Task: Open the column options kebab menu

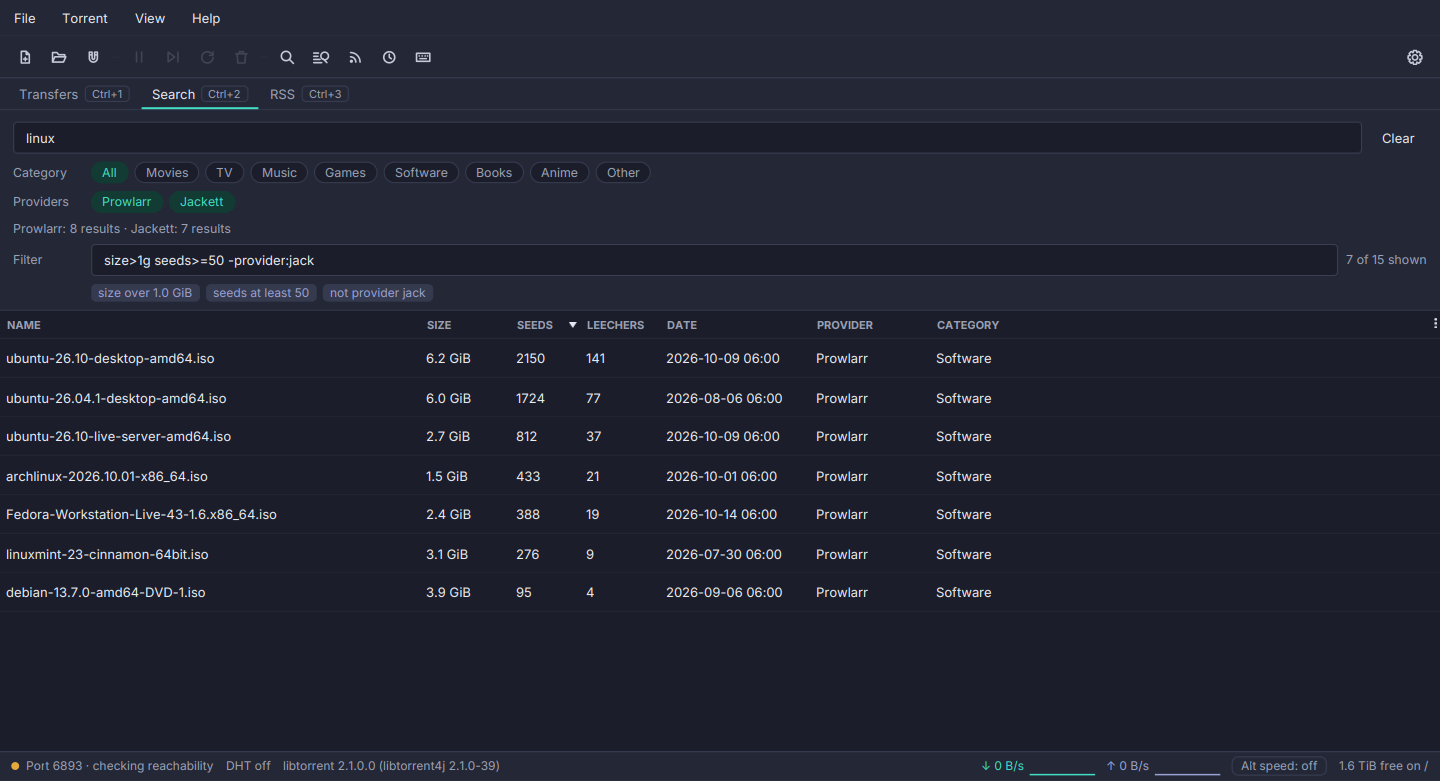Action: [x=1435, y=323]
